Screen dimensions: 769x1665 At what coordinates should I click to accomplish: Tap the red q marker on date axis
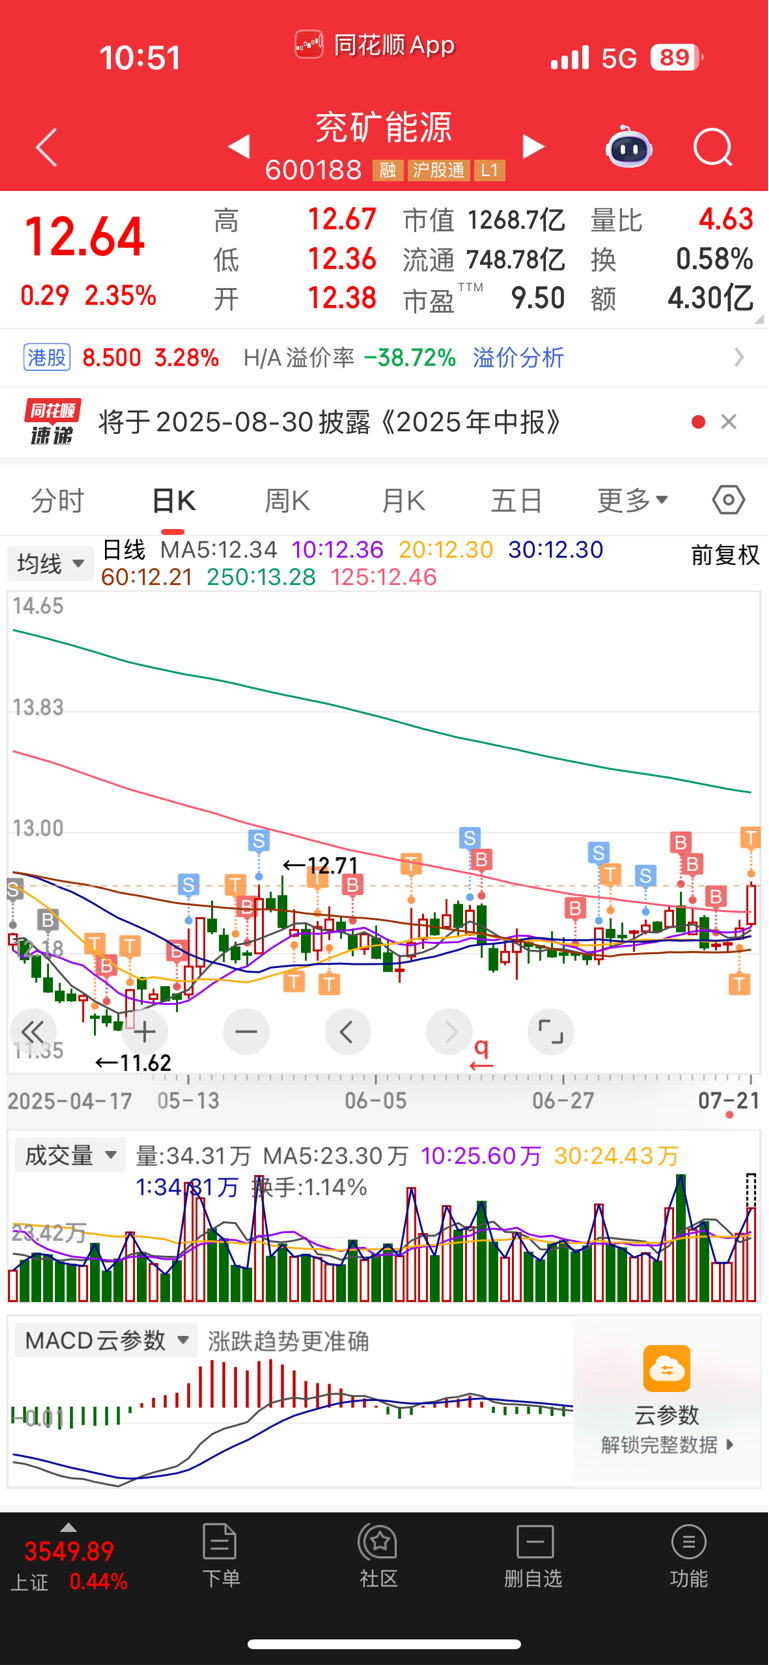pos(481,1053)
